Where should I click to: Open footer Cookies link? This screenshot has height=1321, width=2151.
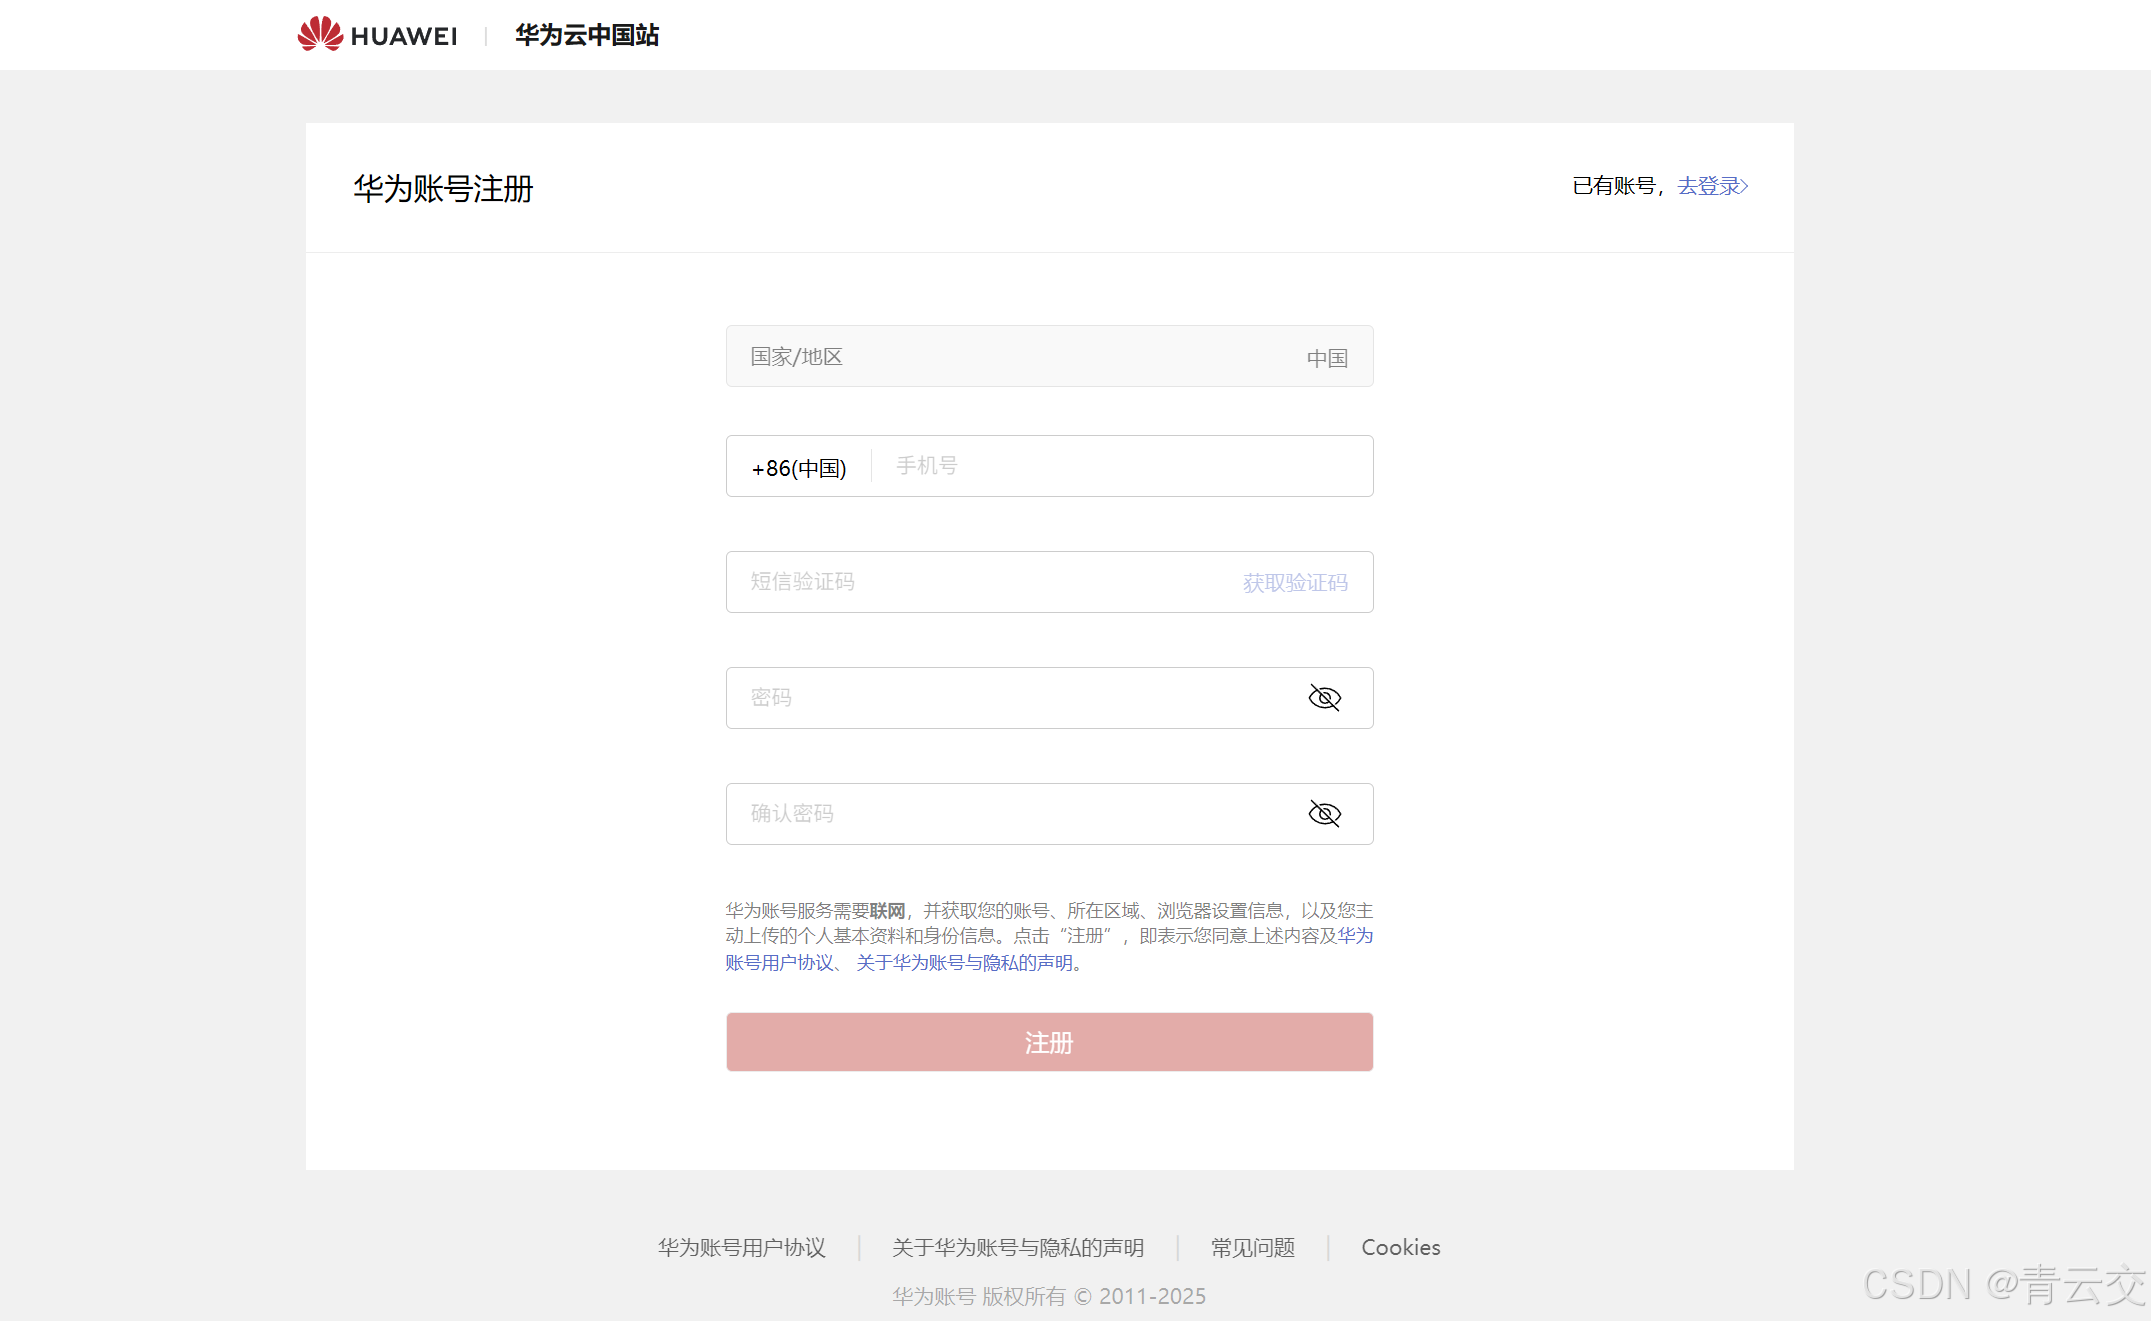(1401, 1248)
